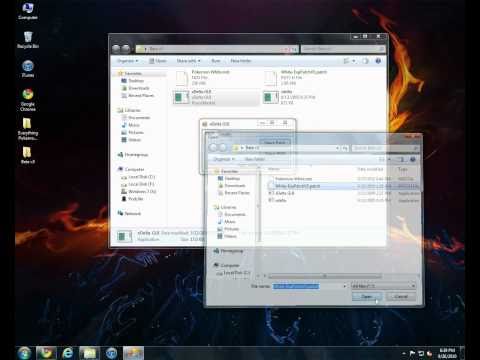Click New folder in the Open dialog

254,159
